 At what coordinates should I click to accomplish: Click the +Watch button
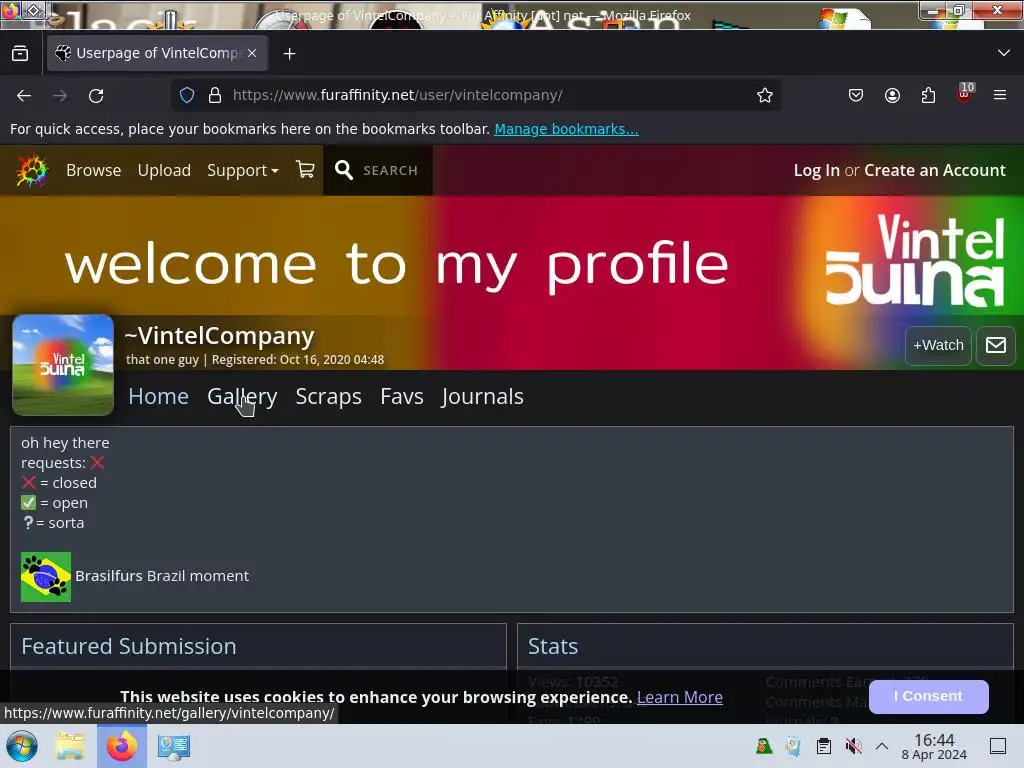tap(938, 345)
